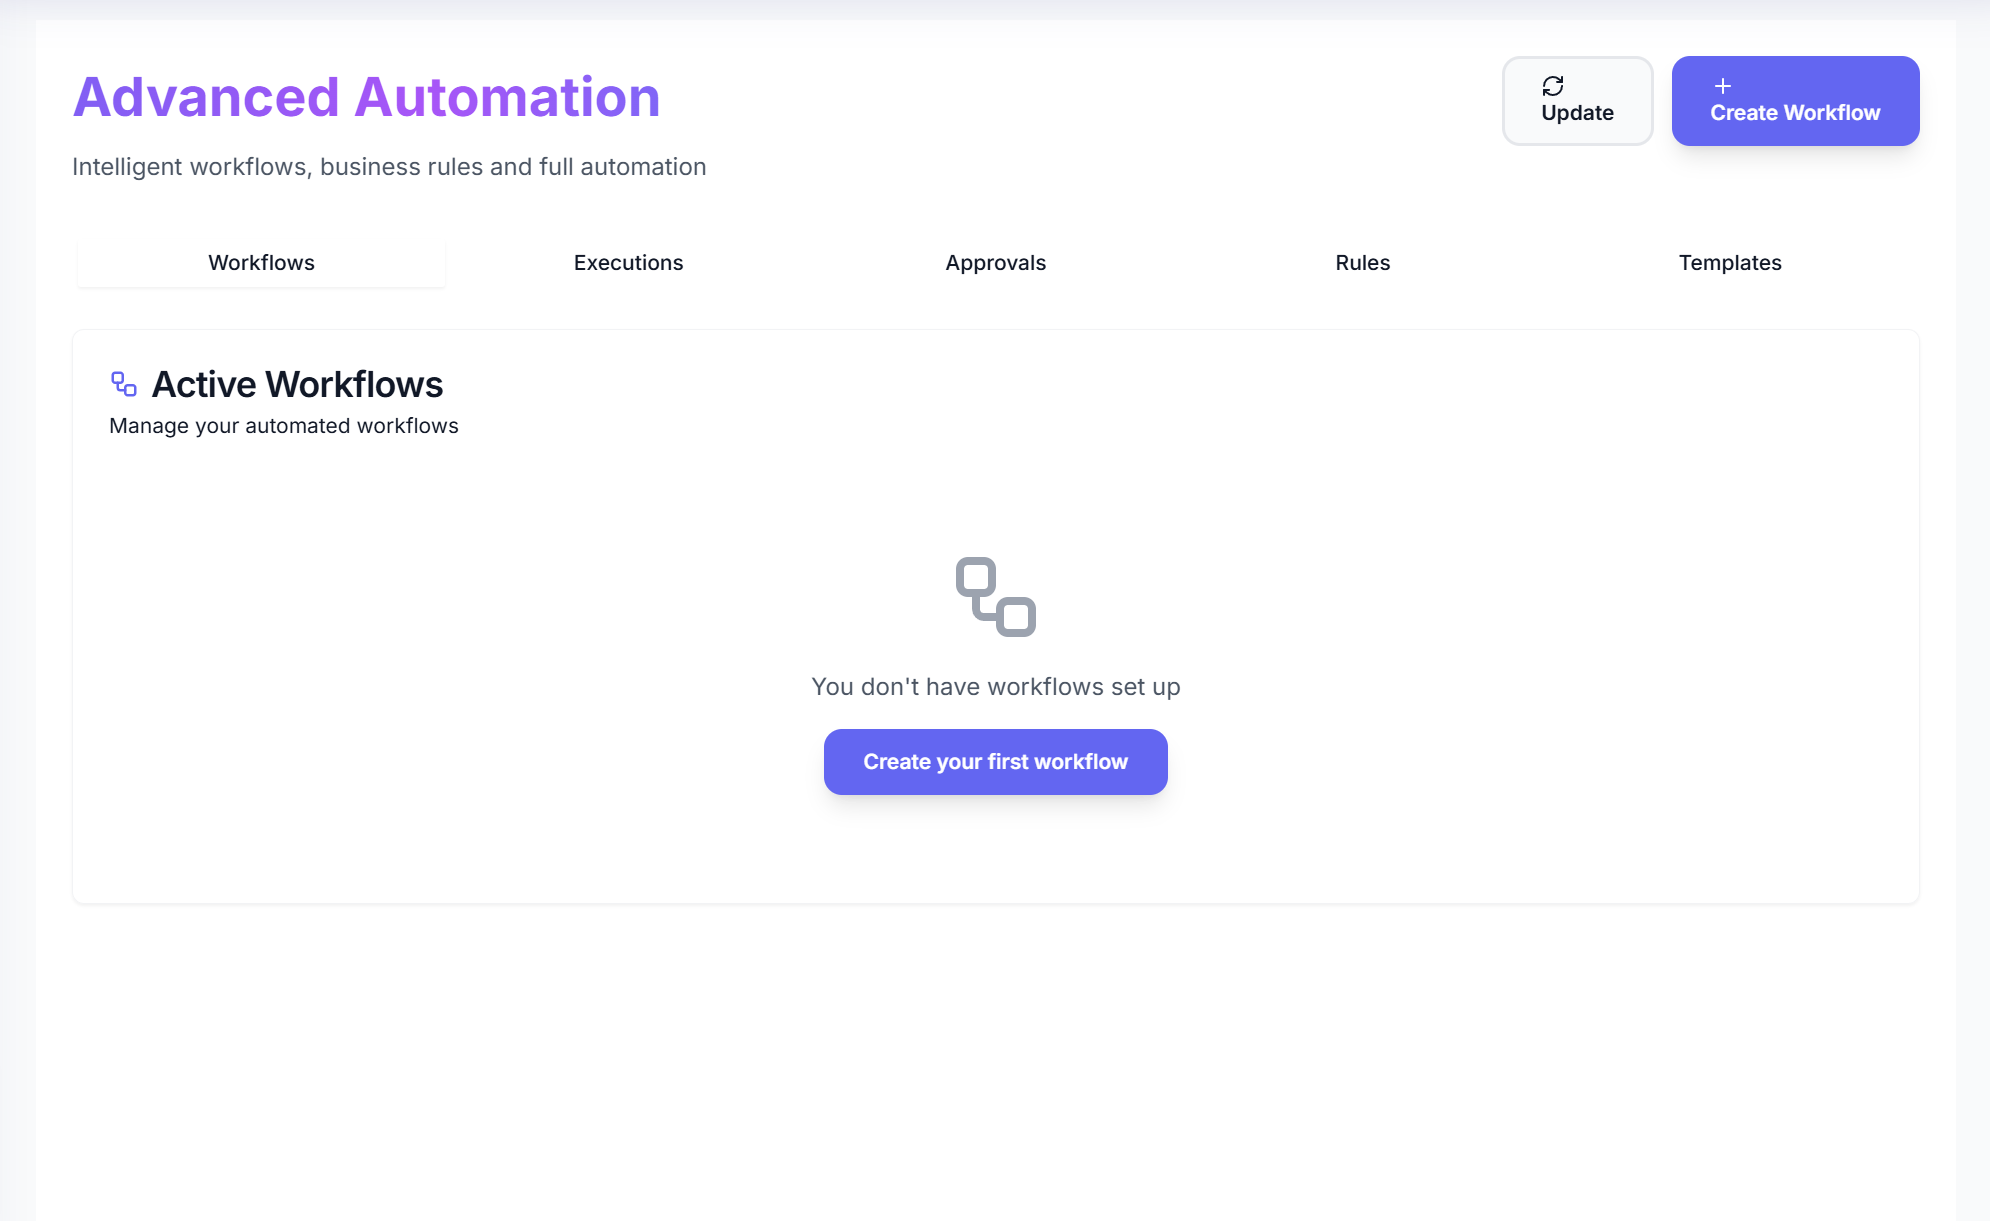
Task: Click the subtitle about intelligent workflows
Action: pyautogui.click(x=389, y=166)
